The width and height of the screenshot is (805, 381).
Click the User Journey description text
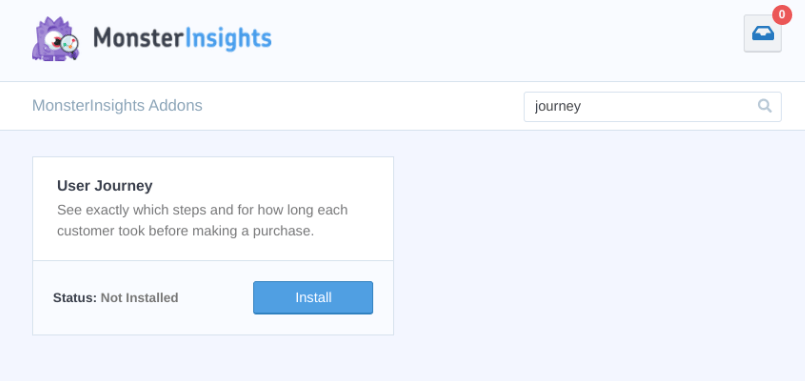pos(202,220)
